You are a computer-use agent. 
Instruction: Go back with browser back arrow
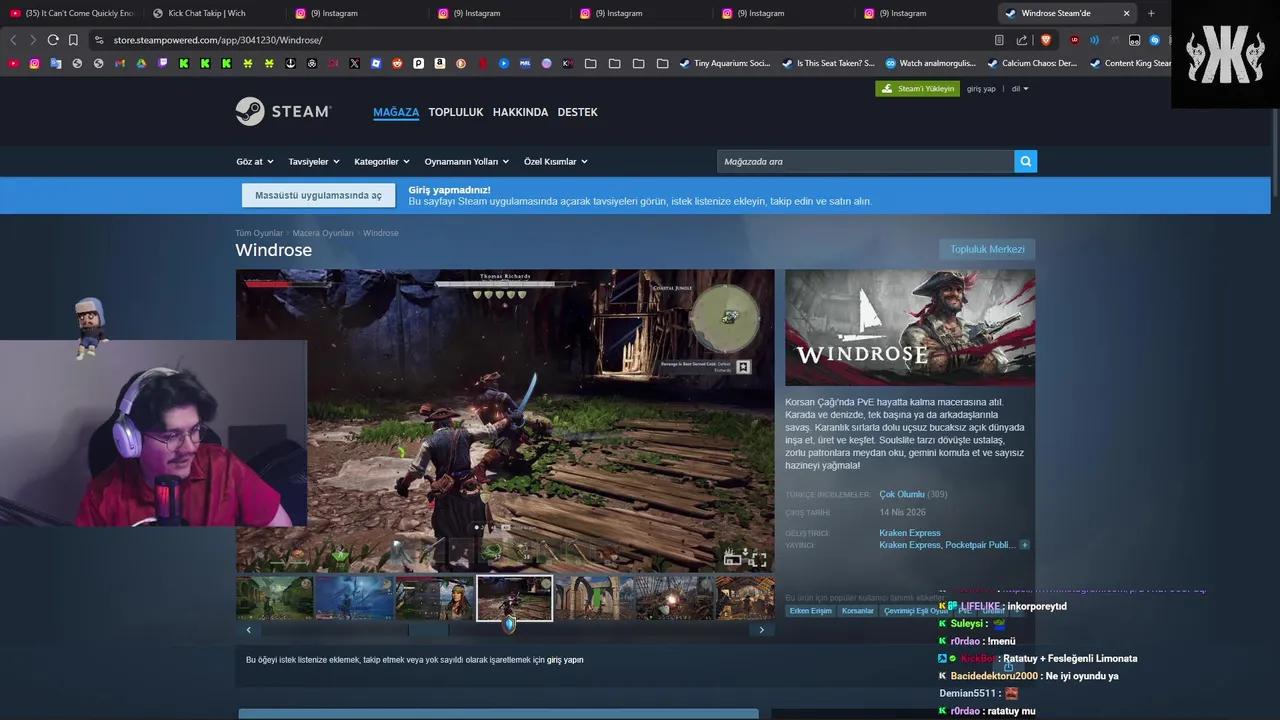tap(13, 40)
